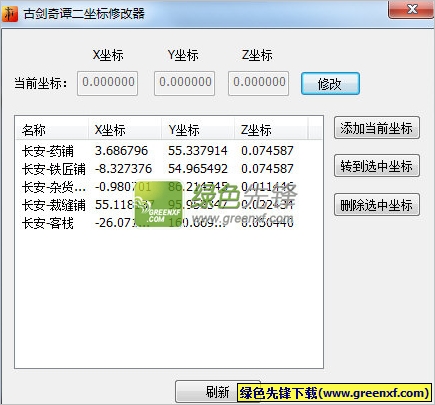
Task: Click 添加当前坐标 button
Action: pos(377,128)
